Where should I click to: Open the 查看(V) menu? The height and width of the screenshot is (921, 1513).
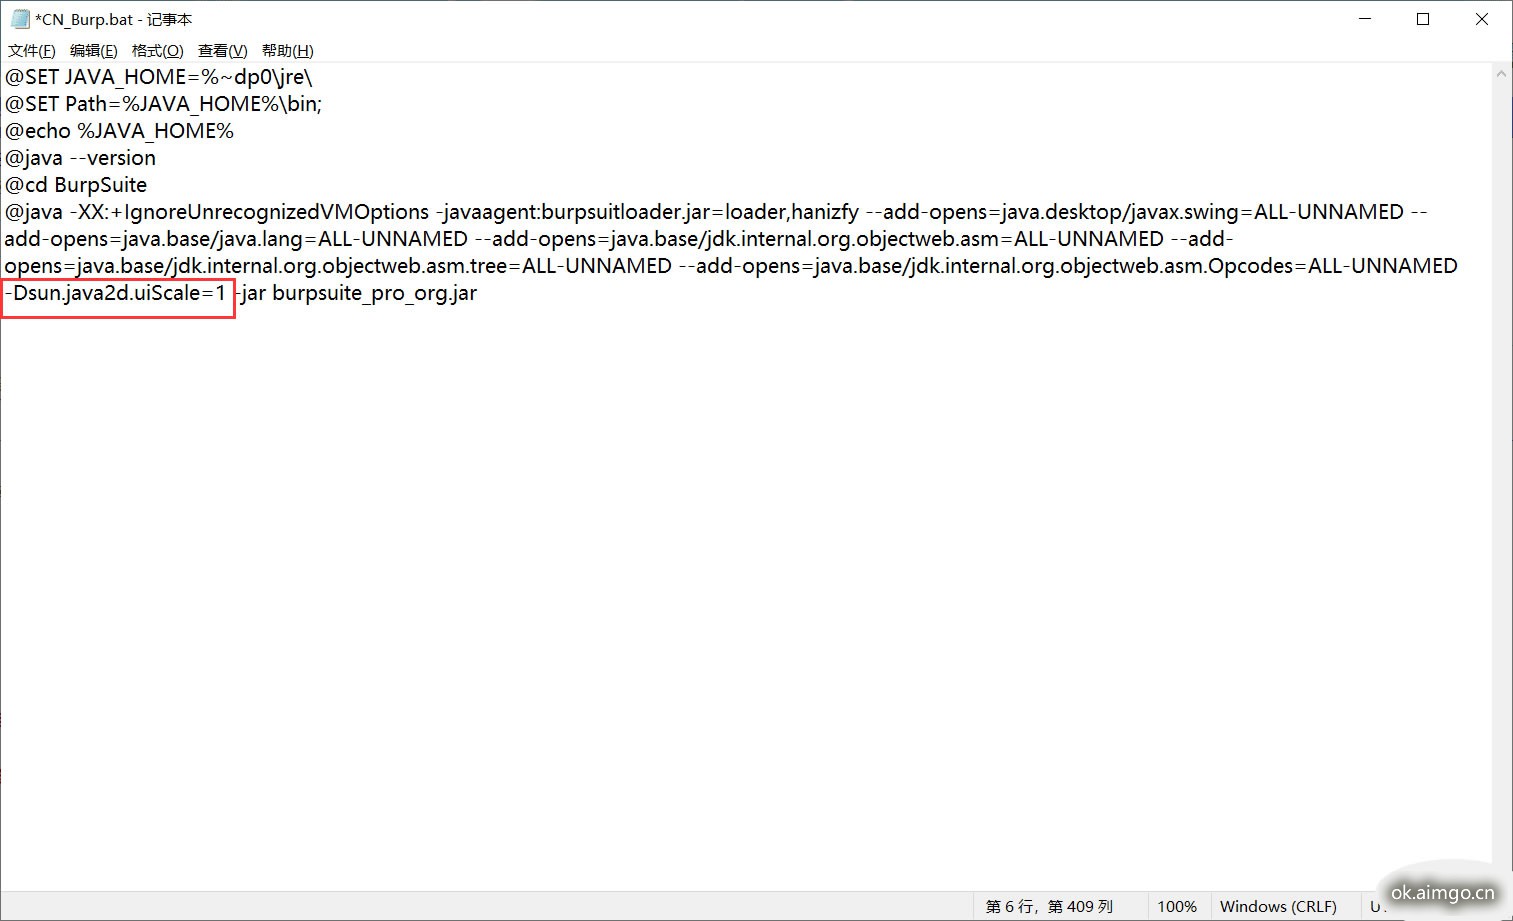click(222, 51)
